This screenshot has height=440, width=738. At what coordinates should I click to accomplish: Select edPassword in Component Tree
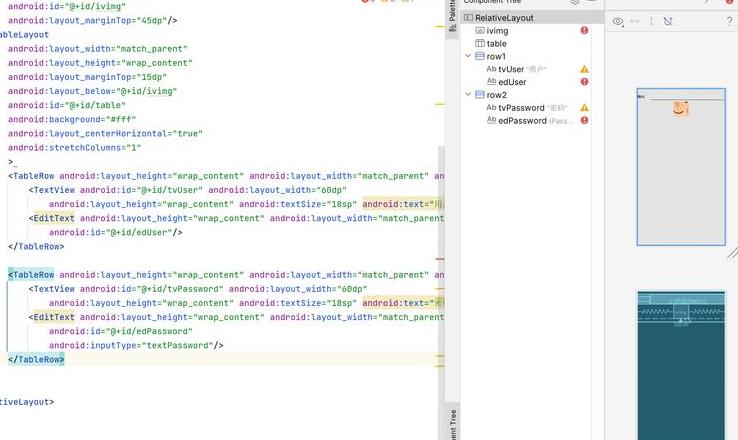522,120
